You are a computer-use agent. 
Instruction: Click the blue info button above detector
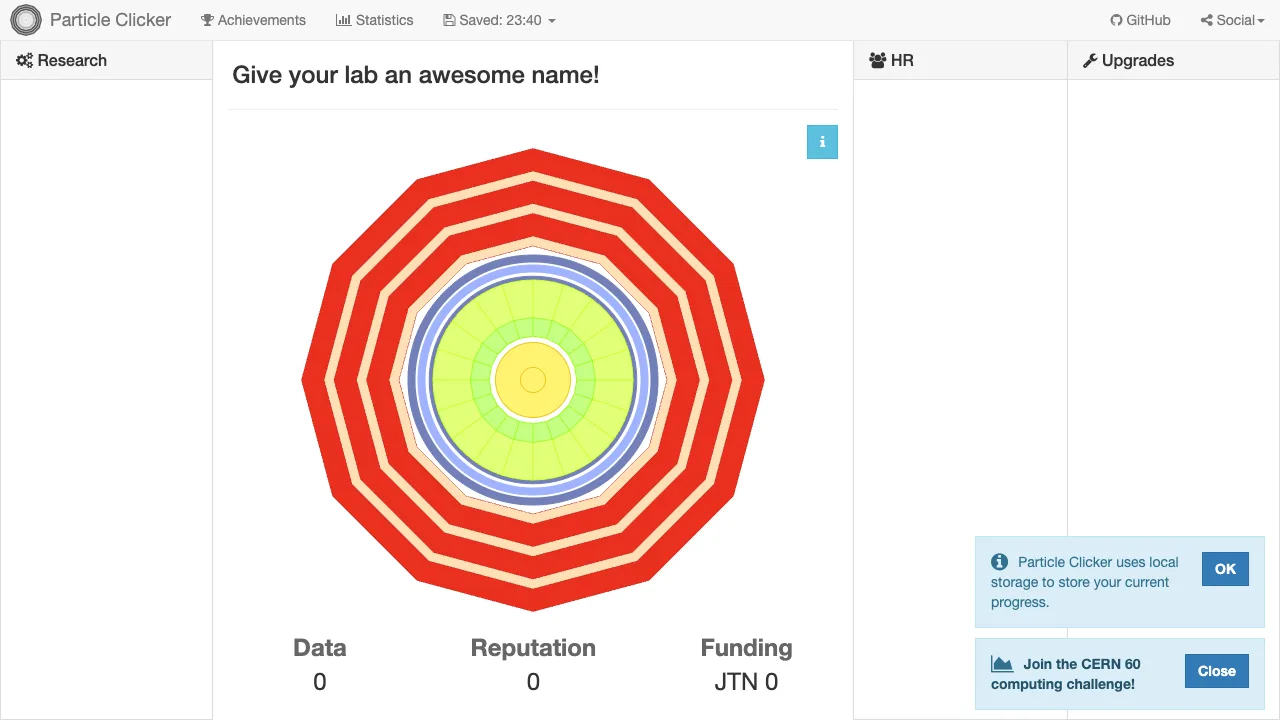click(822, 142)
